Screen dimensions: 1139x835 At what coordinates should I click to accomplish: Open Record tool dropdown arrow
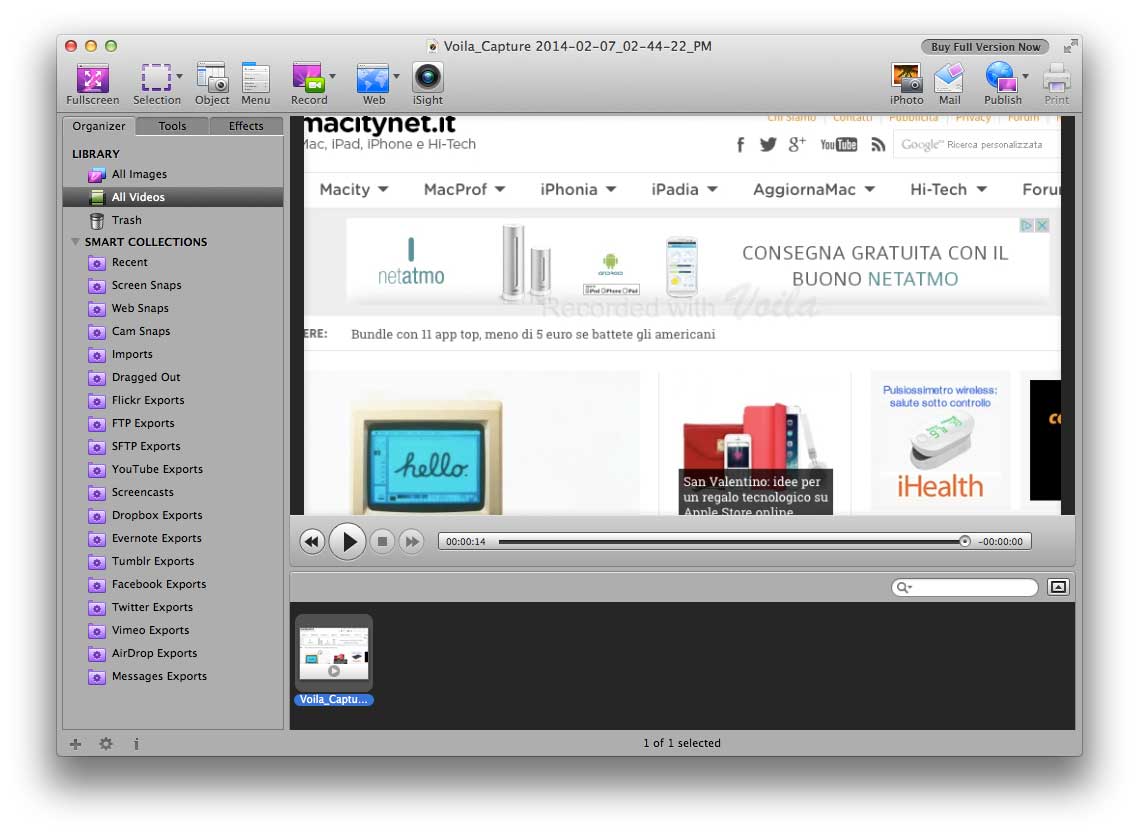click(x=333, y=76)
